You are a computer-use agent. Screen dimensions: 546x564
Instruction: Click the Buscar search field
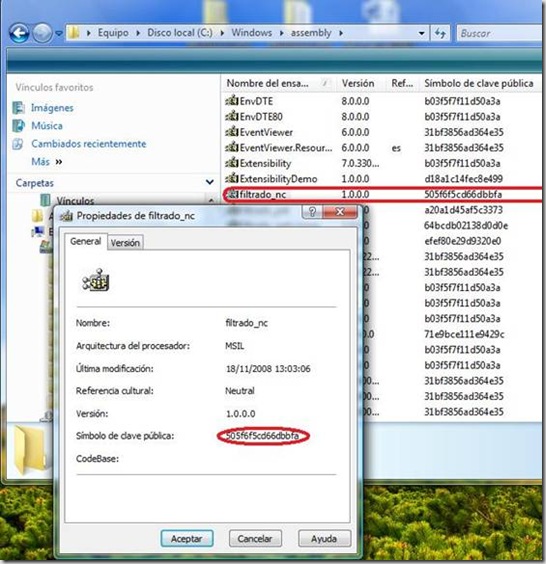coord(499,33)
